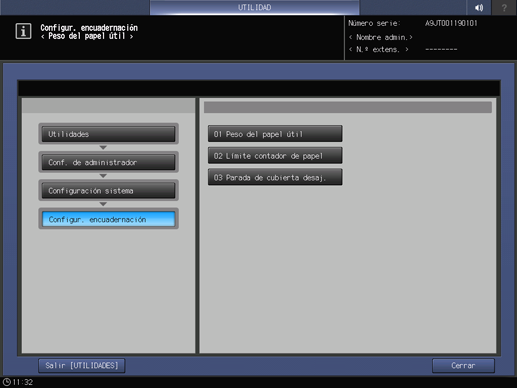The width and height of the screenshot is (517, 388).
Task: Select the UTILIDAD tab
Action: [254, 7]
